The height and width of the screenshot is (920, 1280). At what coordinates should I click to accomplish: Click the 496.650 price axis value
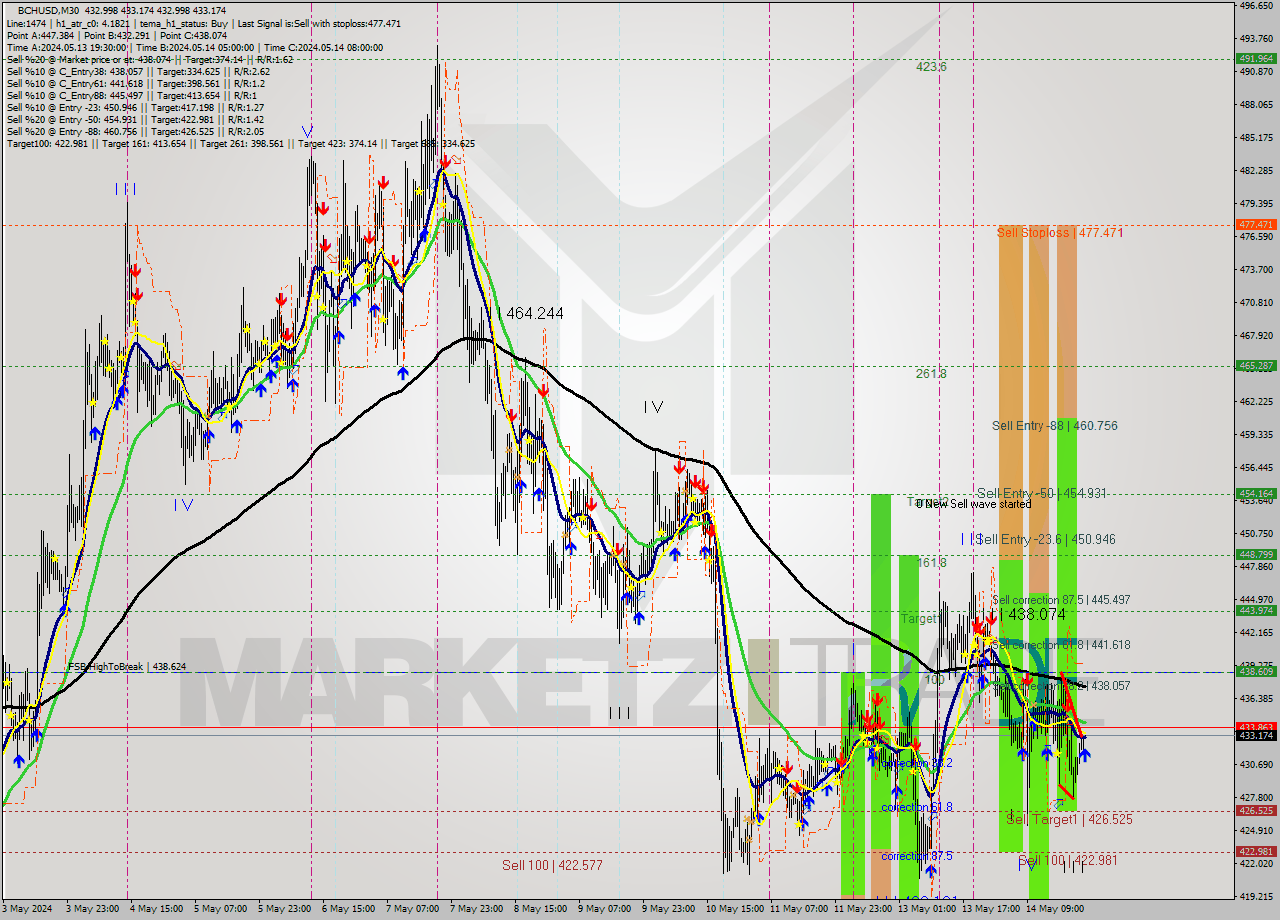(1256, 6)
